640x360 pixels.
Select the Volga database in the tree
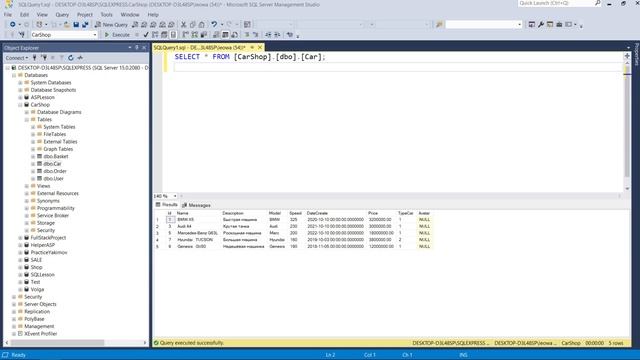pos(37,290)
